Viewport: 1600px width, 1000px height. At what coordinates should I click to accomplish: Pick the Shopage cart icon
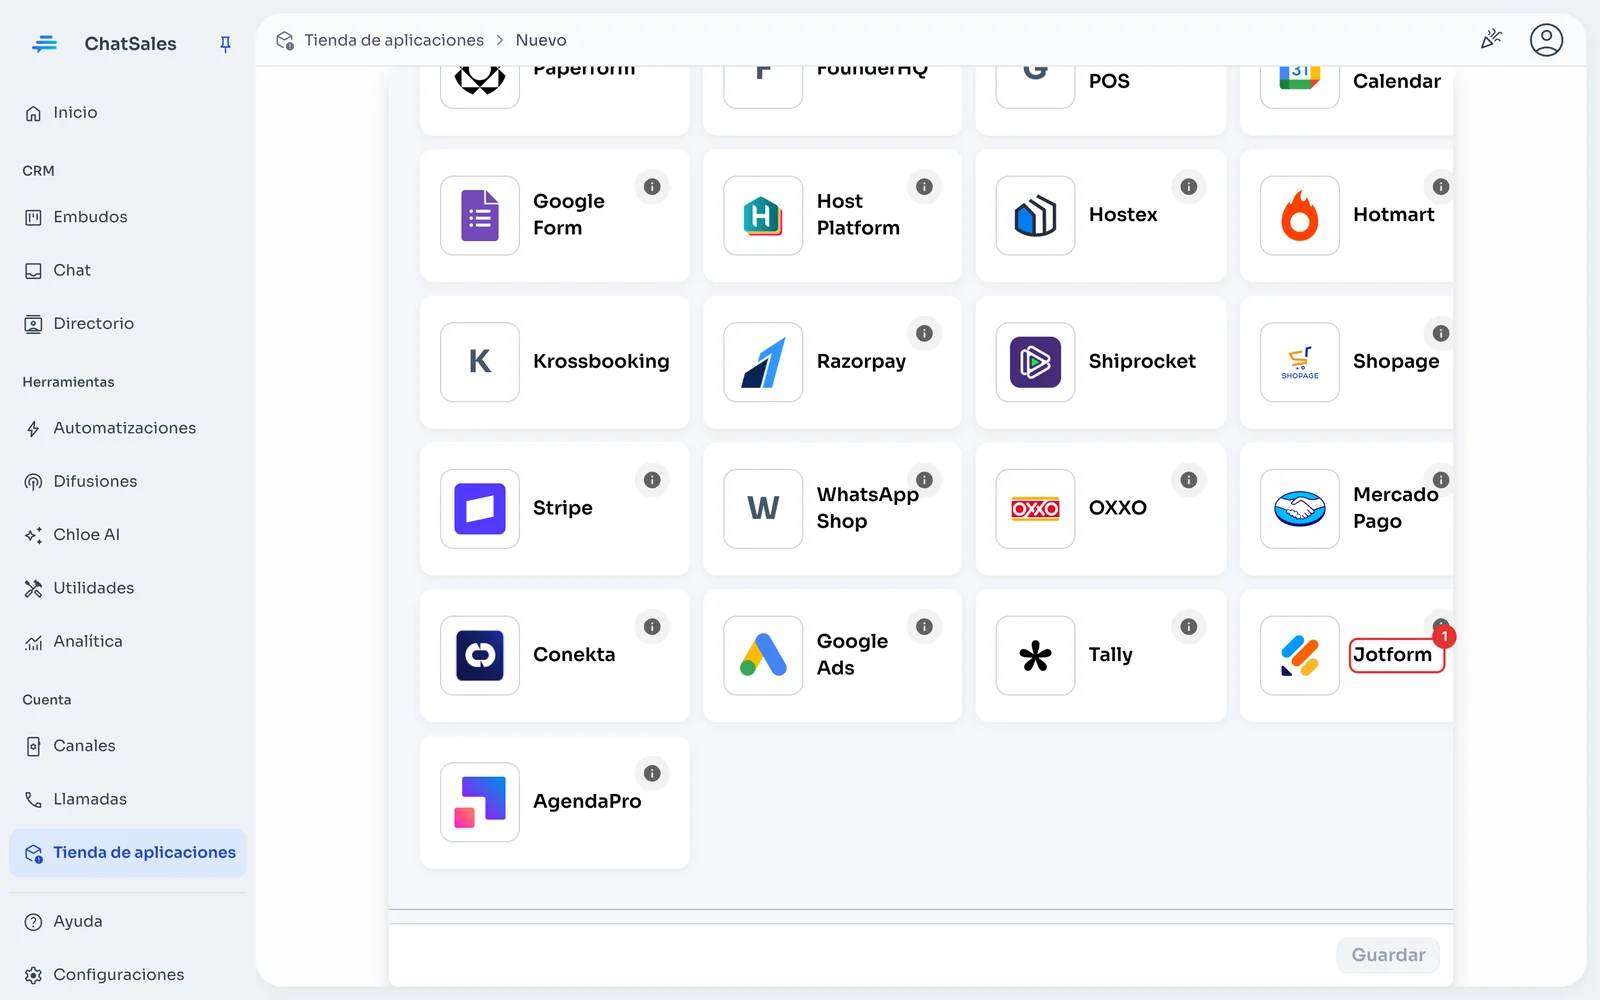click(x=1299, y=362)
